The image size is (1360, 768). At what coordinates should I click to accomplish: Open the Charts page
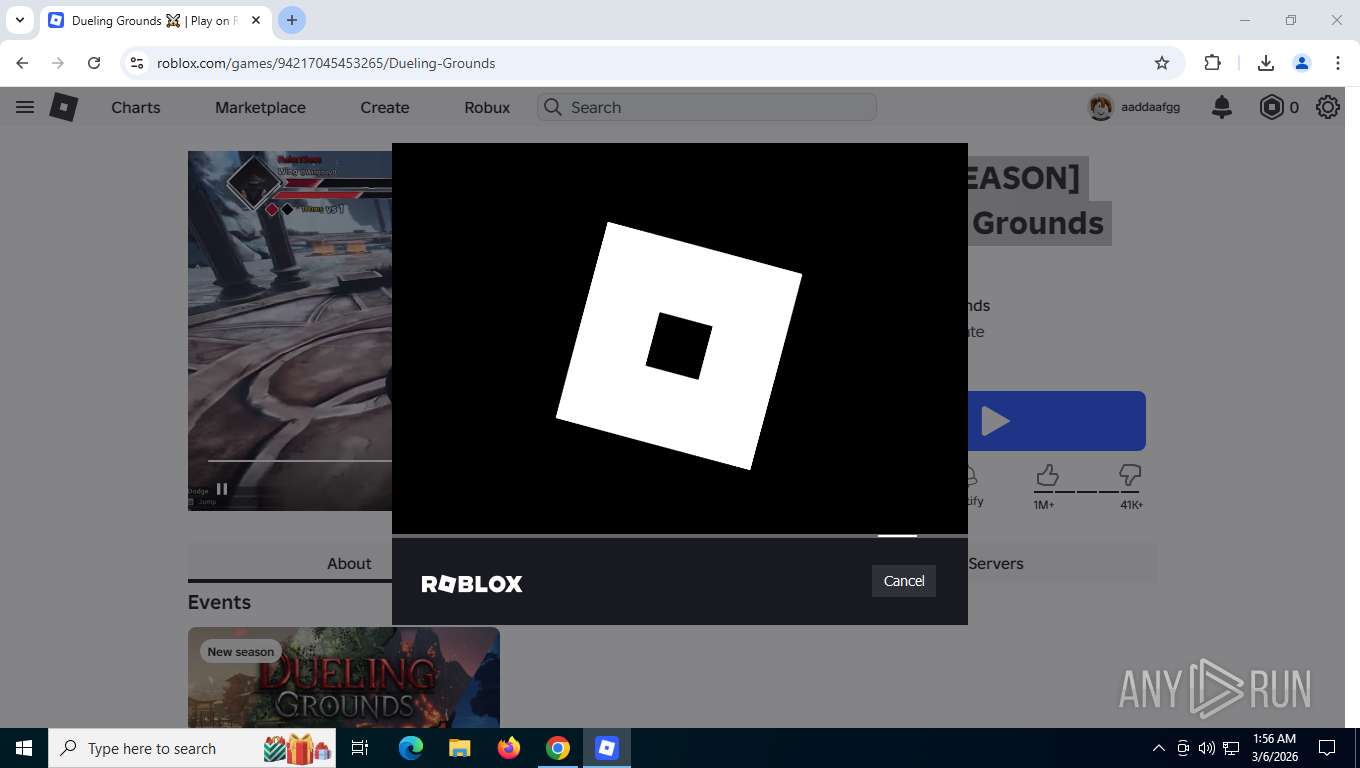(x=136, y=107)
